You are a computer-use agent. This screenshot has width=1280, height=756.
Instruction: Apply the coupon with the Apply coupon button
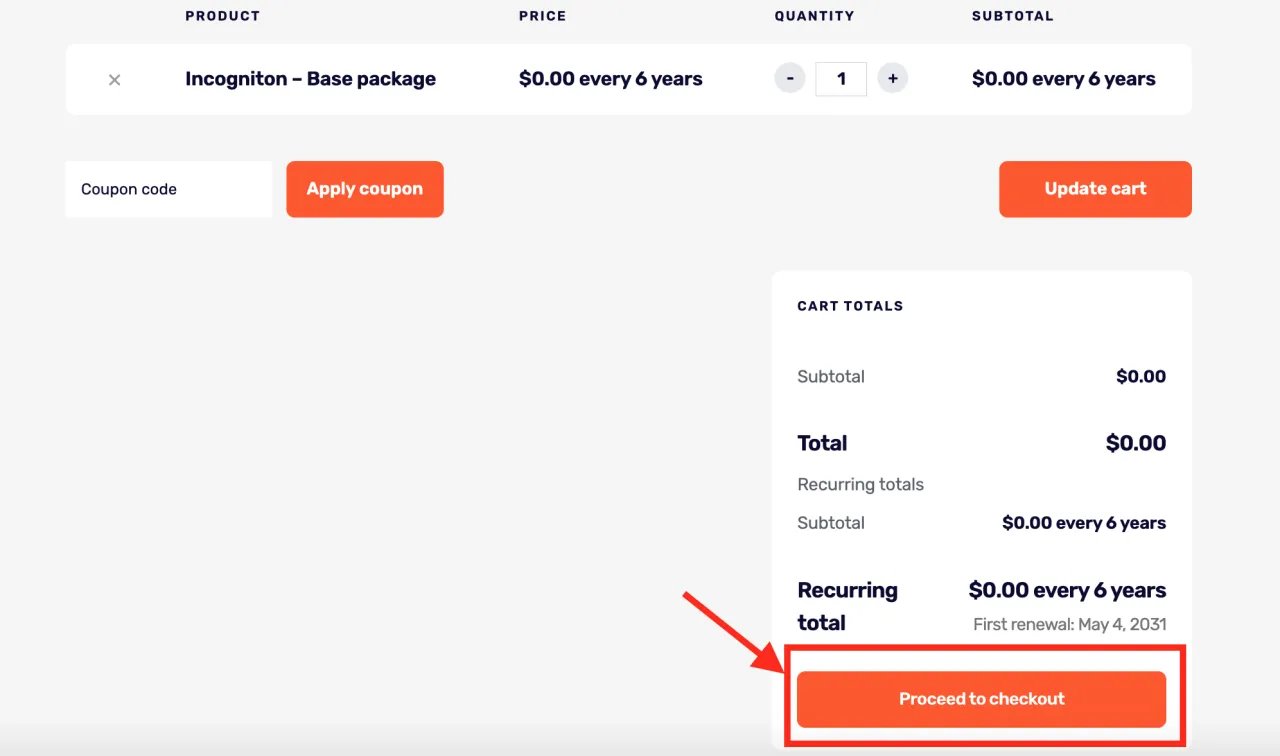(365, 189)
